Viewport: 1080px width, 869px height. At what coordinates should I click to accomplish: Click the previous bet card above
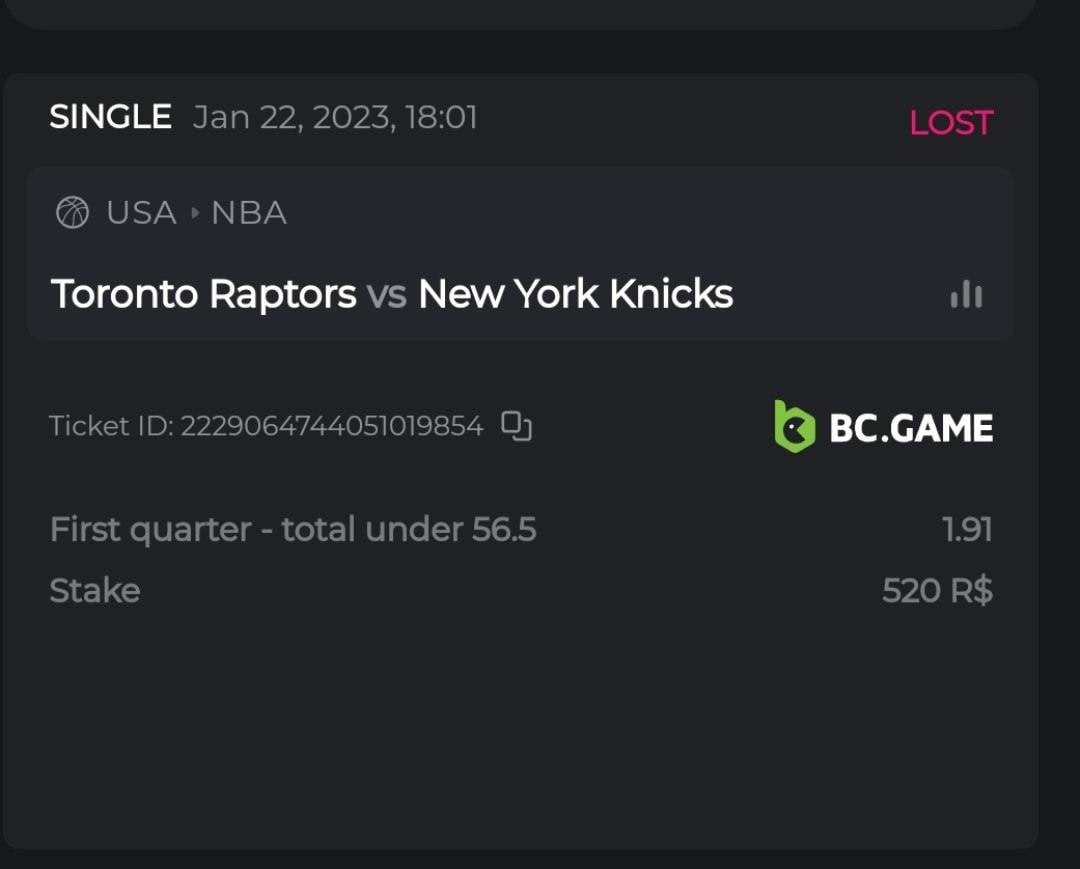coord(520,12)
